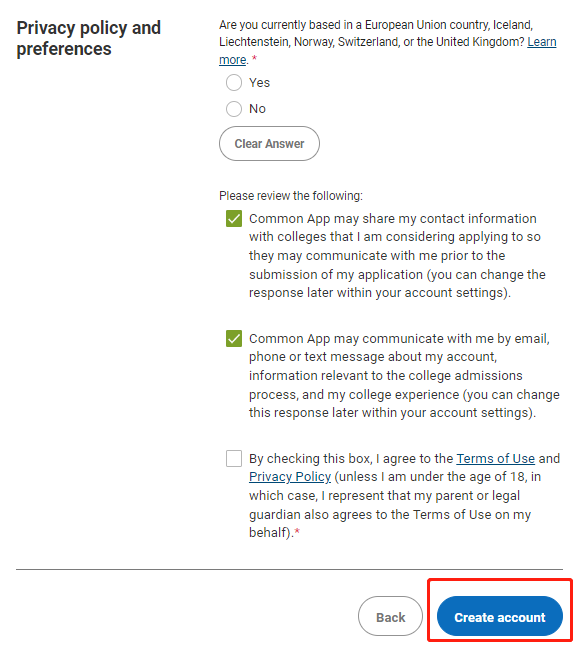Uncheck the communicate by email checkbox
The image size is (581, 648).
(233, 338)
